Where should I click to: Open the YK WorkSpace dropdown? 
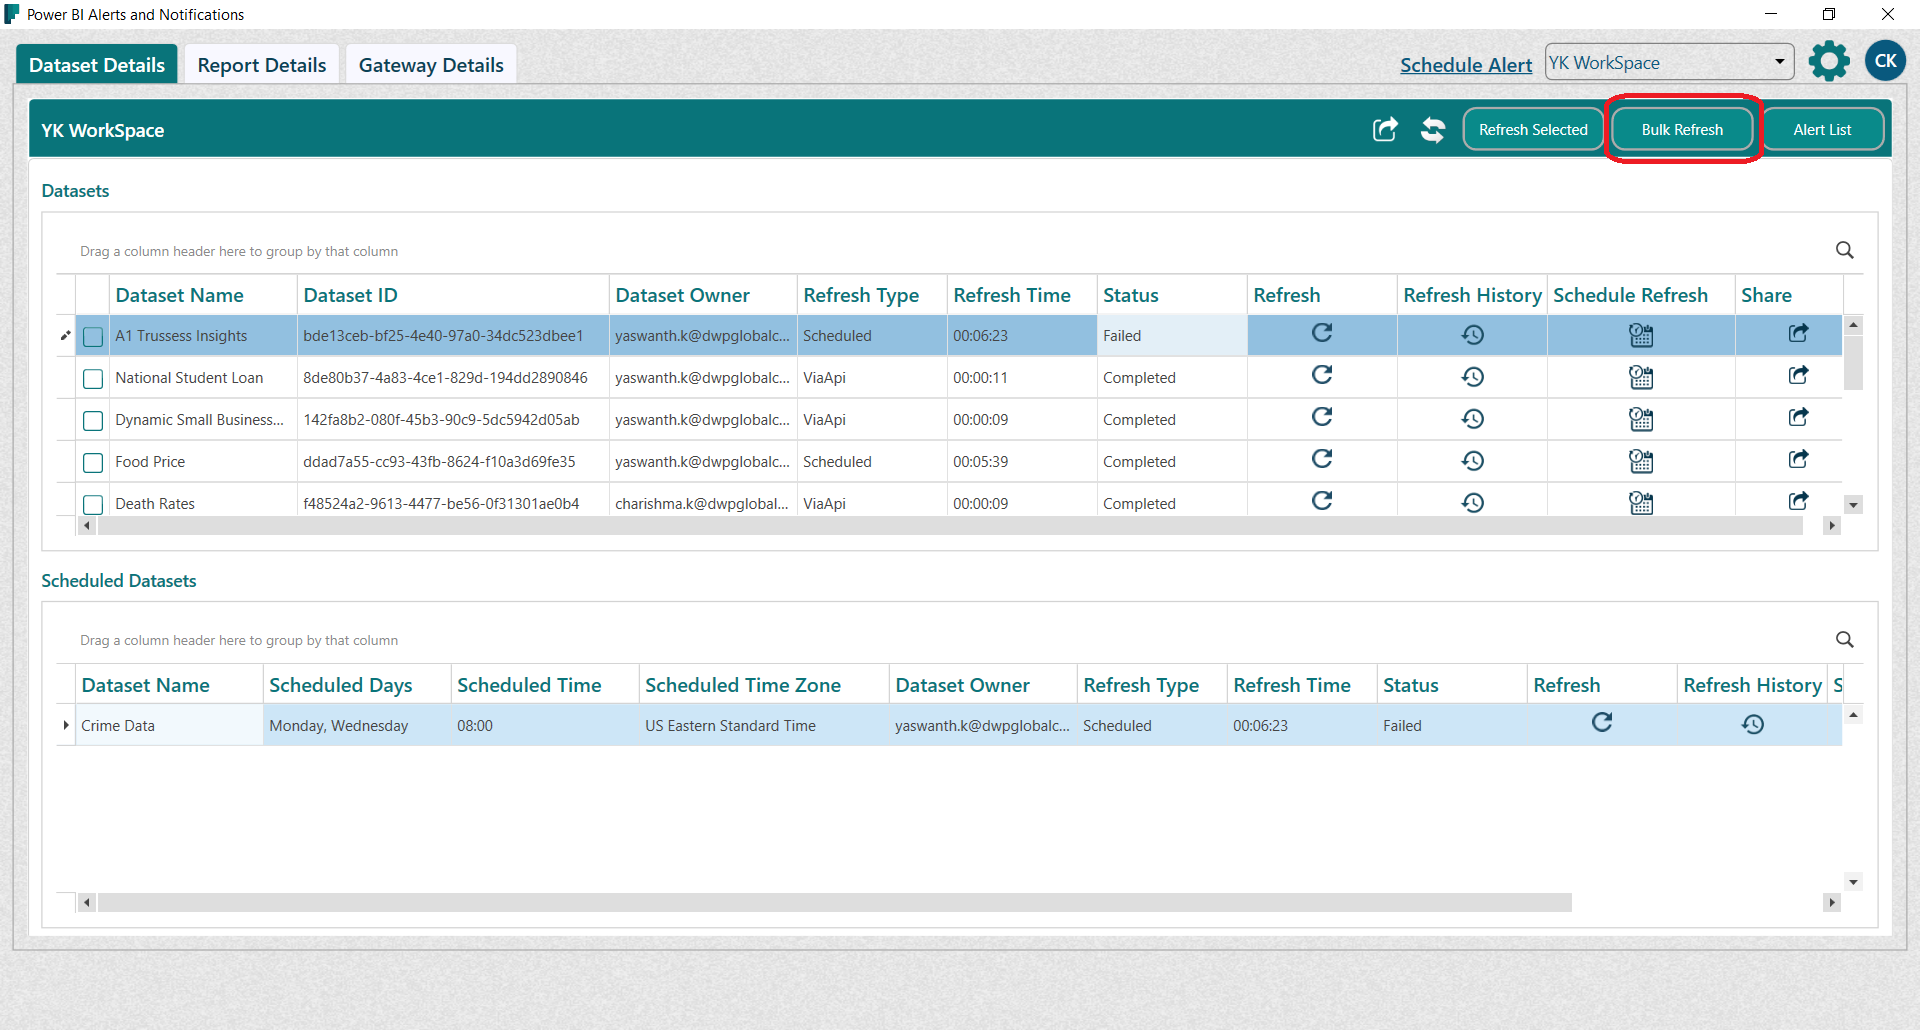coord(1669,62)
